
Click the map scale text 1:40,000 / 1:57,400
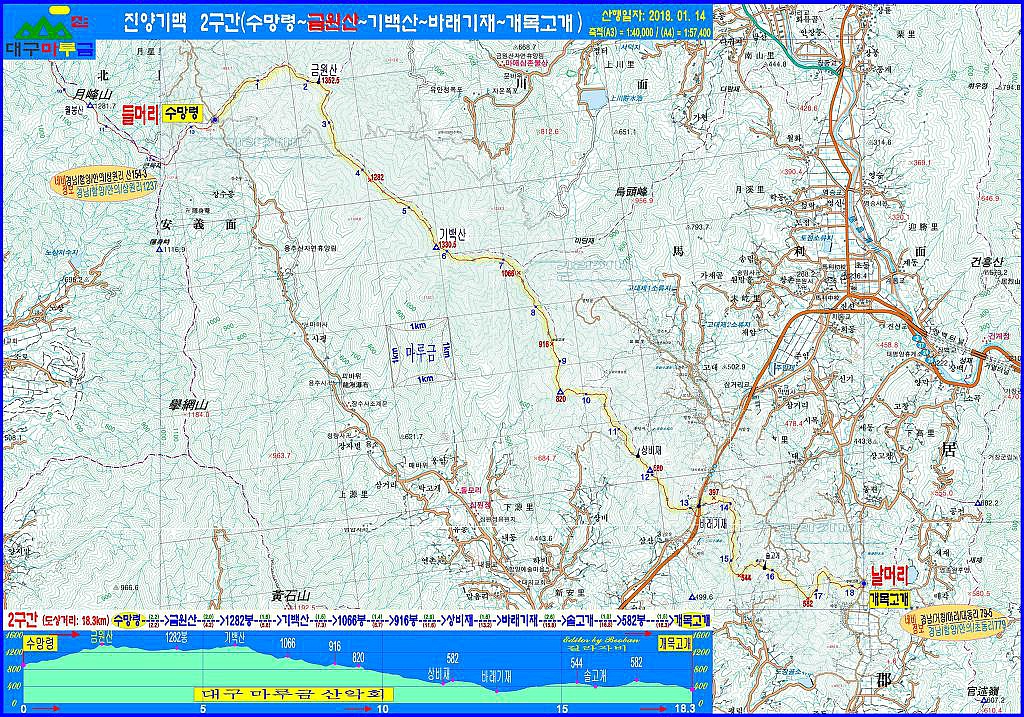click(650, 32)
